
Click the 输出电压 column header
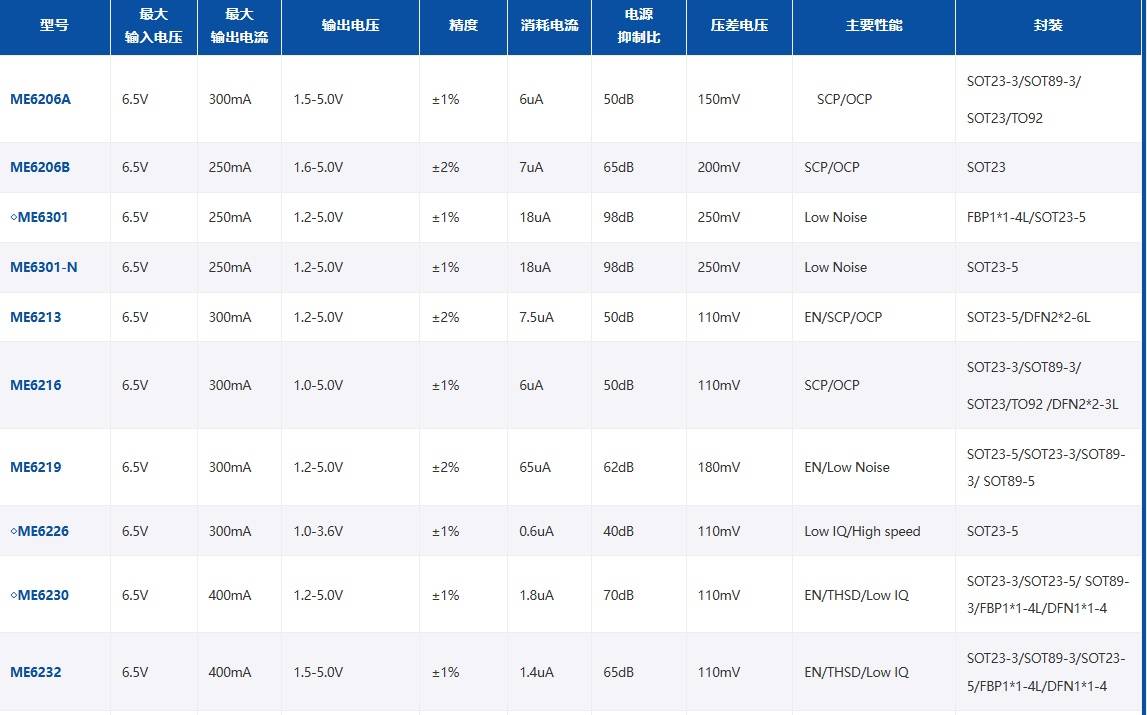pyautogui.click(x=350, y=26)
